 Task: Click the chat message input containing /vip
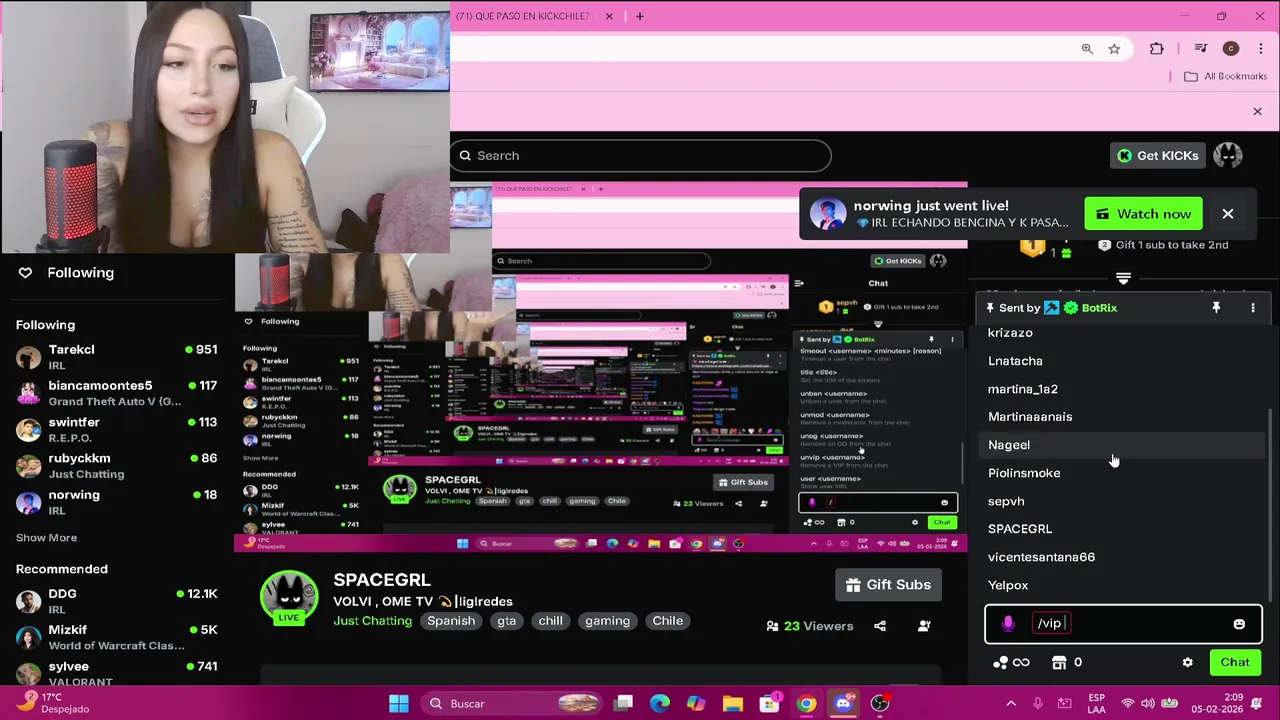tap(1123, 623)
